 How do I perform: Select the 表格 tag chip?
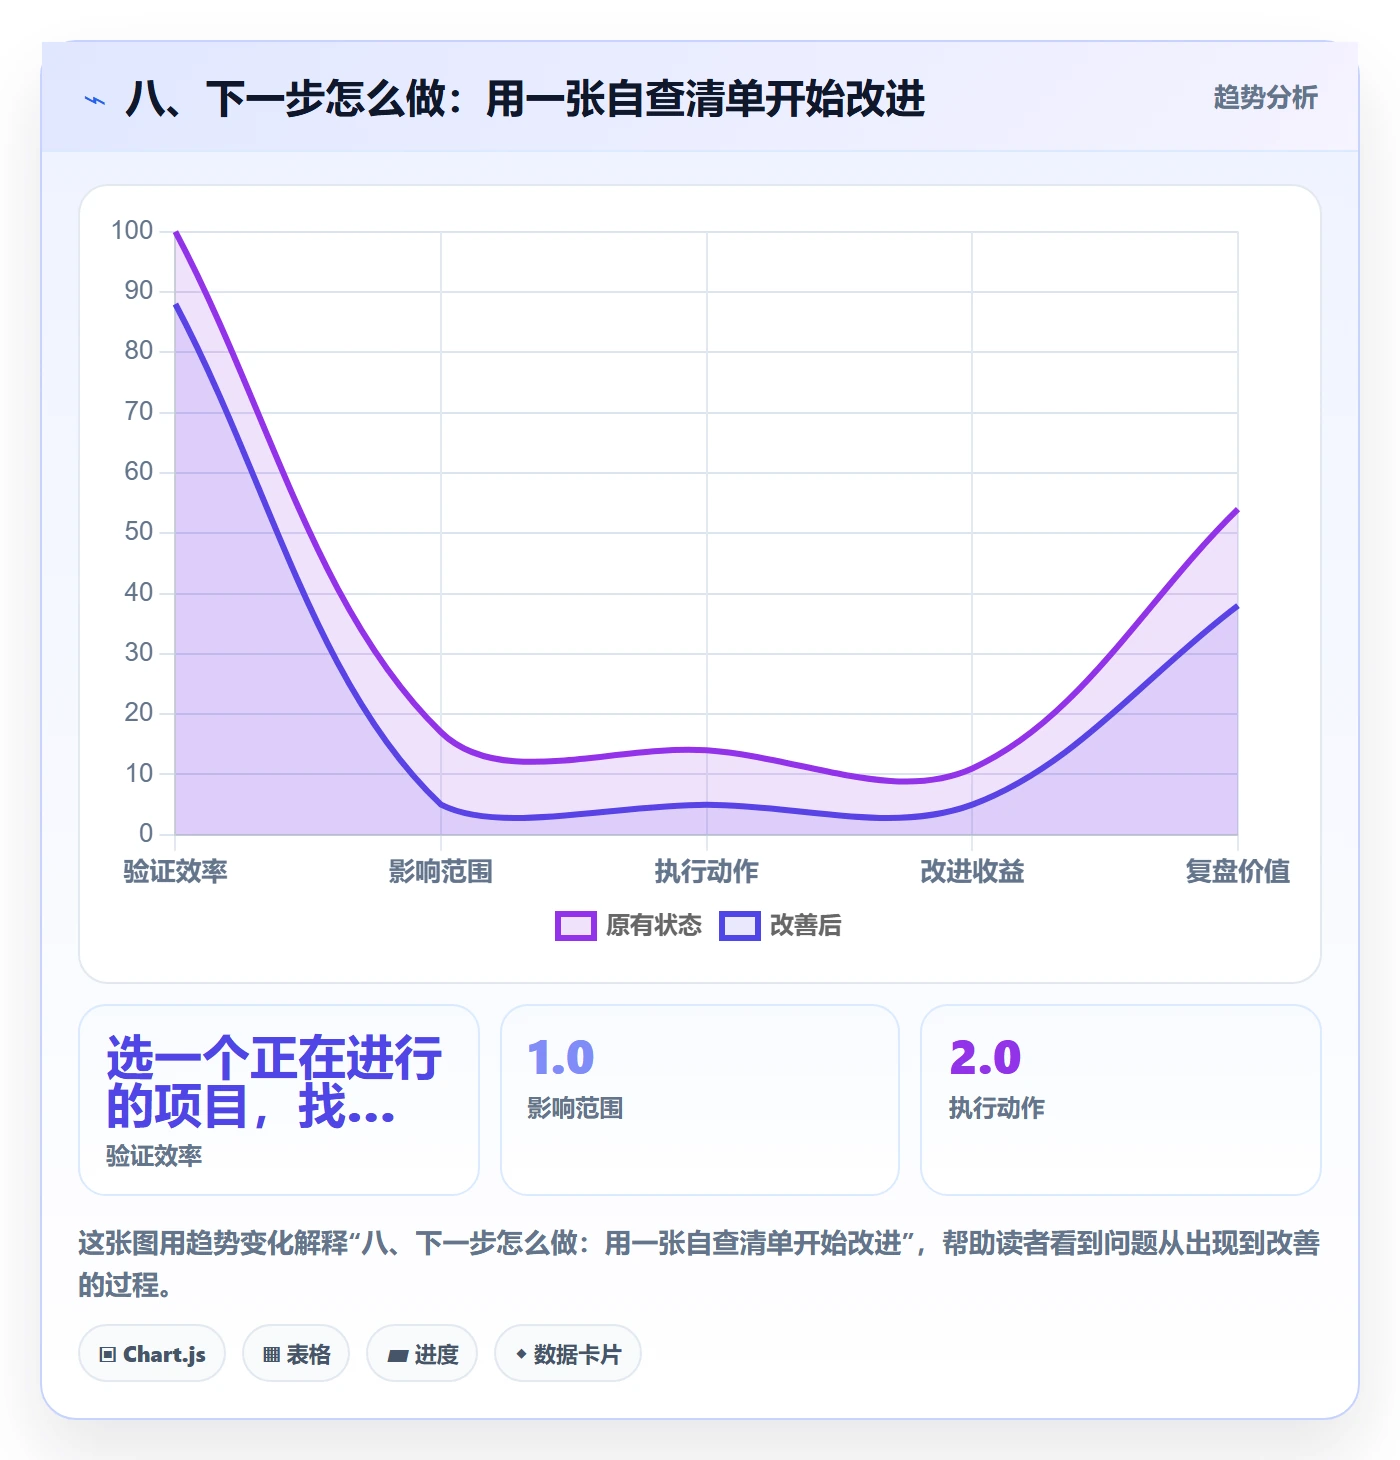pos(296,1354)
